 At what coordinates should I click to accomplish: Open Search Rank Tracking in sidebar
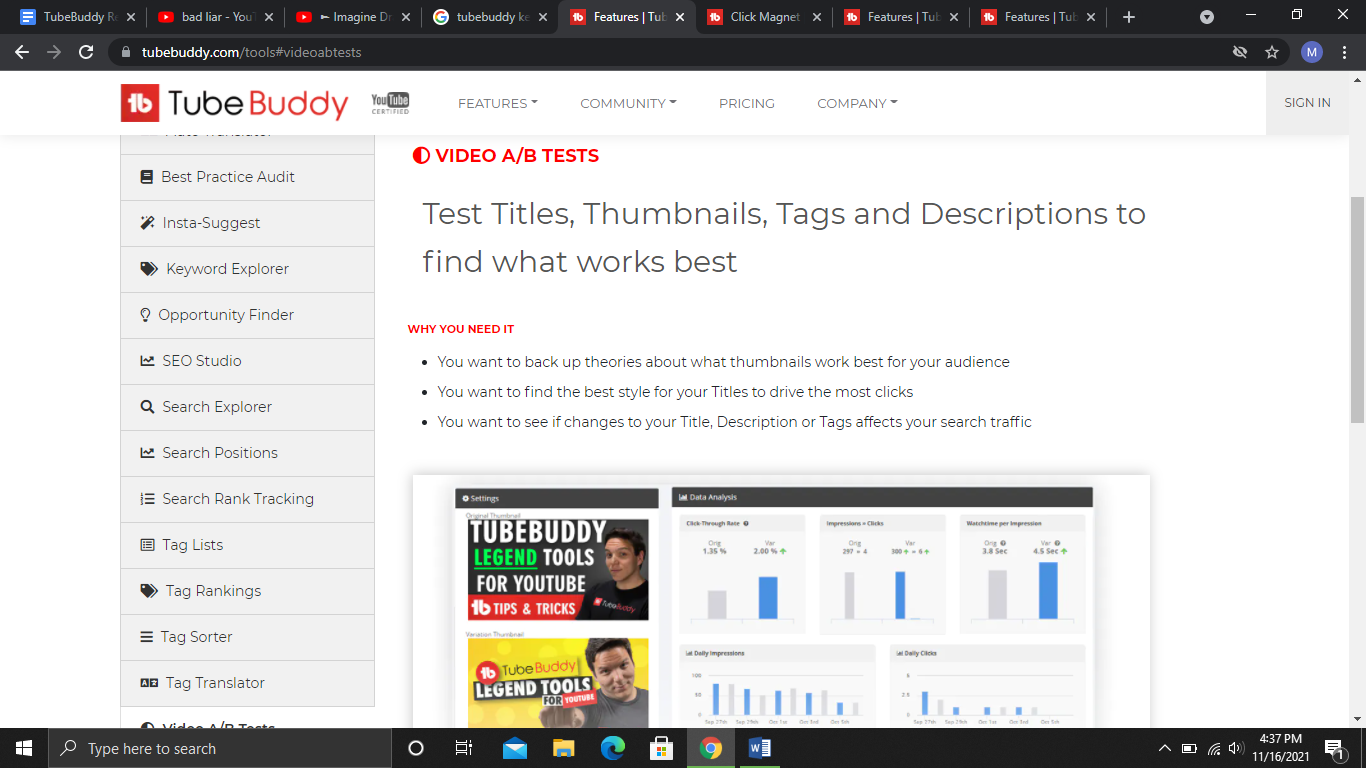(x=247, y=499)
